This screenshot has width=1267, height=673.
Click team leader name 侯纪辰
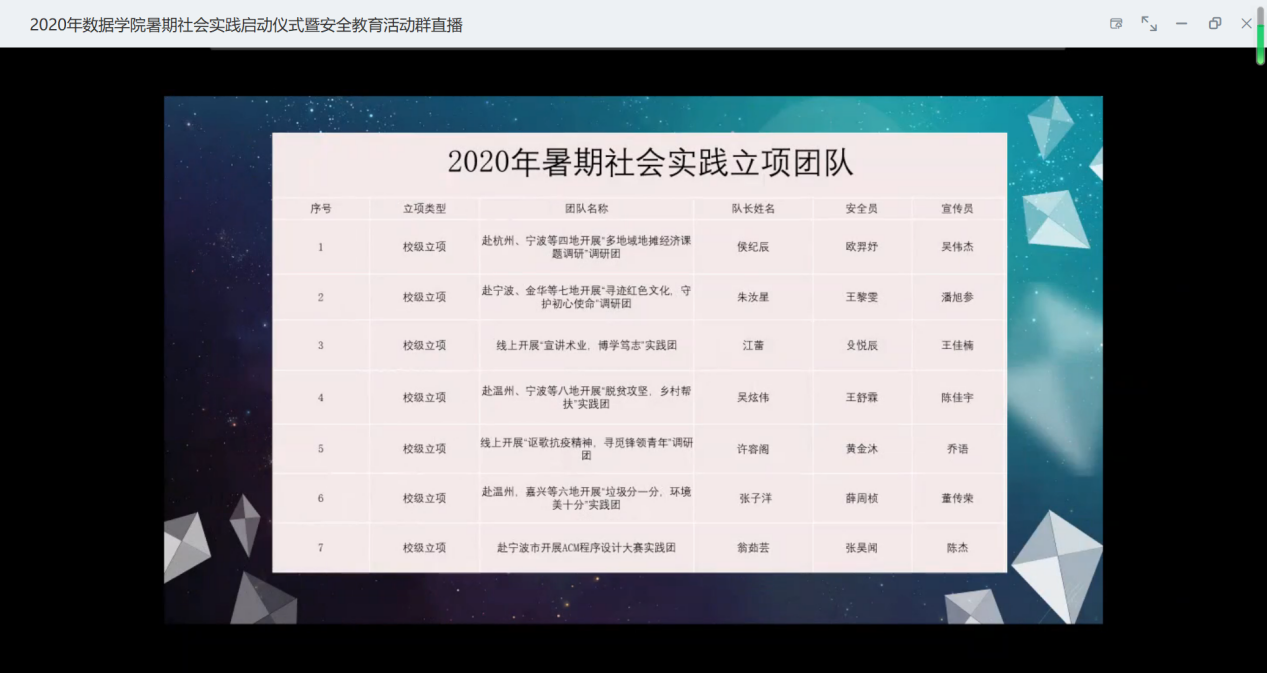coord(753,247)
